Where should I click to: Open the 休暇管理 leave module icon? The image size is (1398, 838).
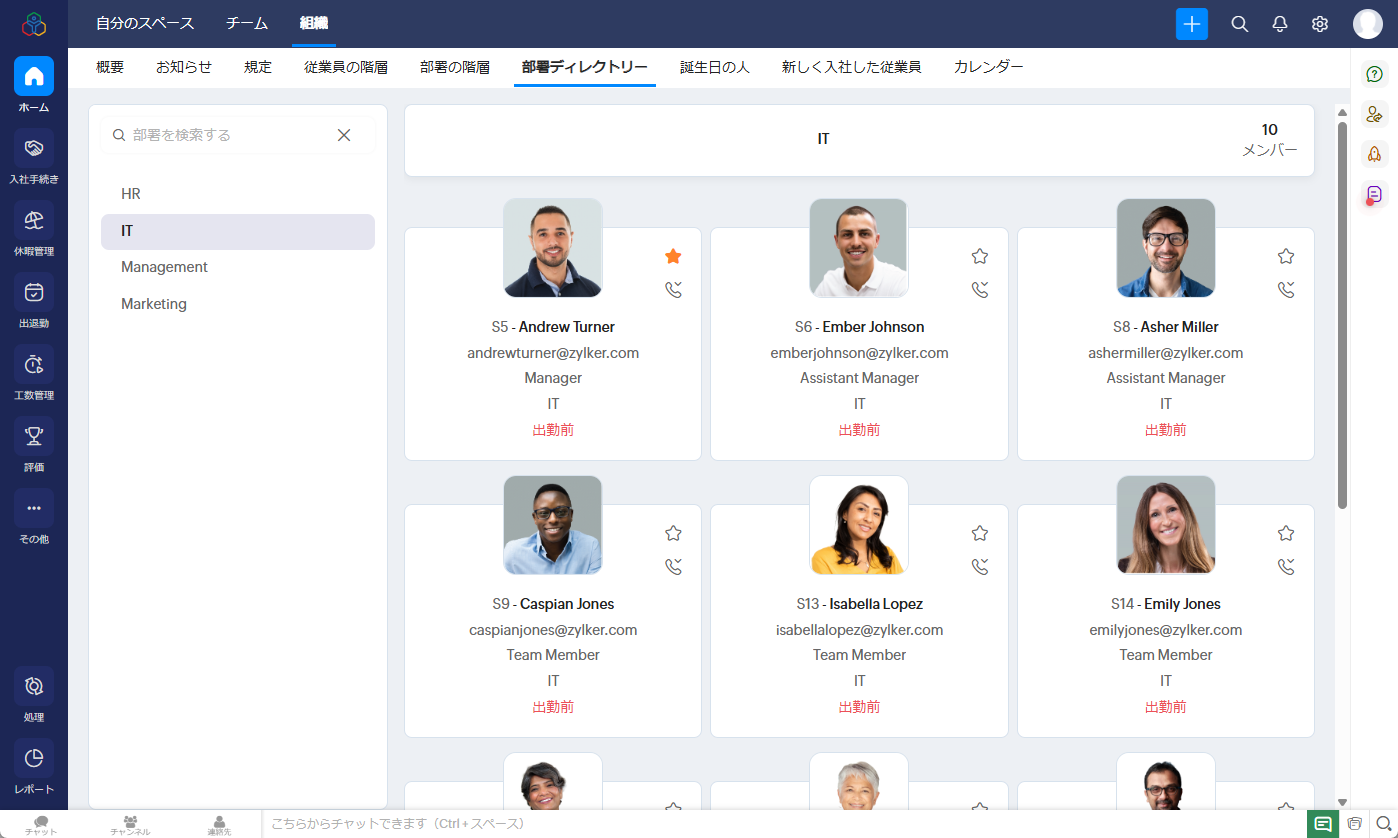pyautogui.click(x=34, y=221)
